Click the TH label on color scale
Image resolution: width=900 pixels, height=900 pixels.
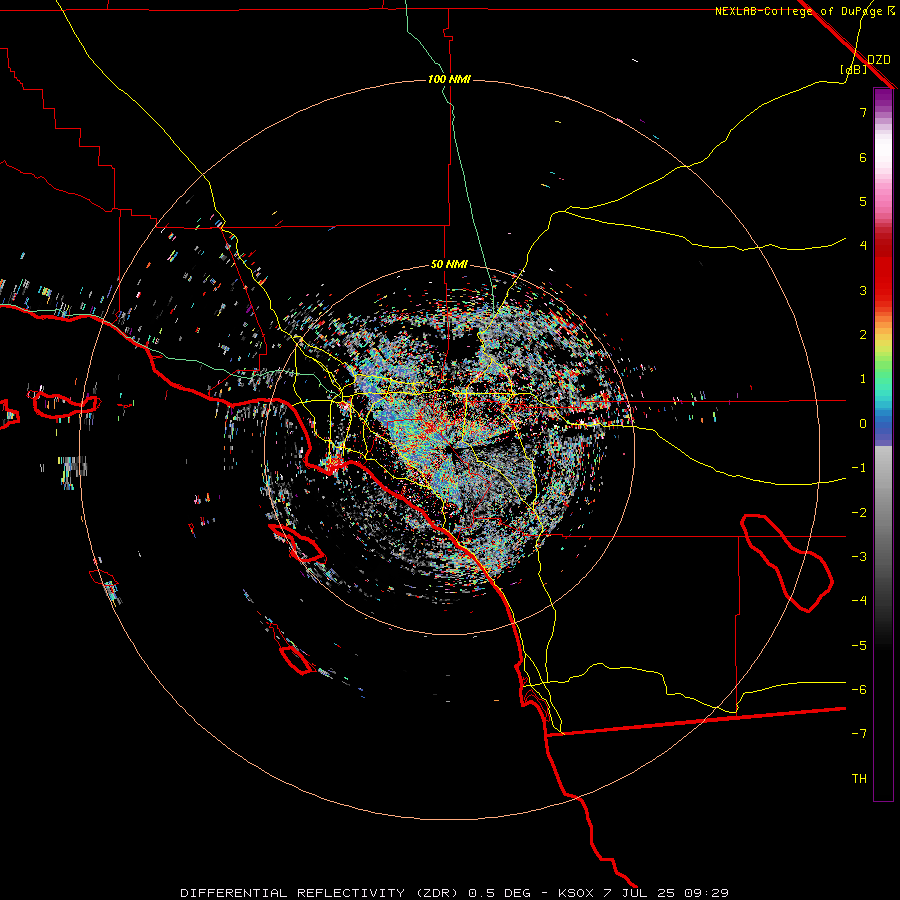[859, 779]
